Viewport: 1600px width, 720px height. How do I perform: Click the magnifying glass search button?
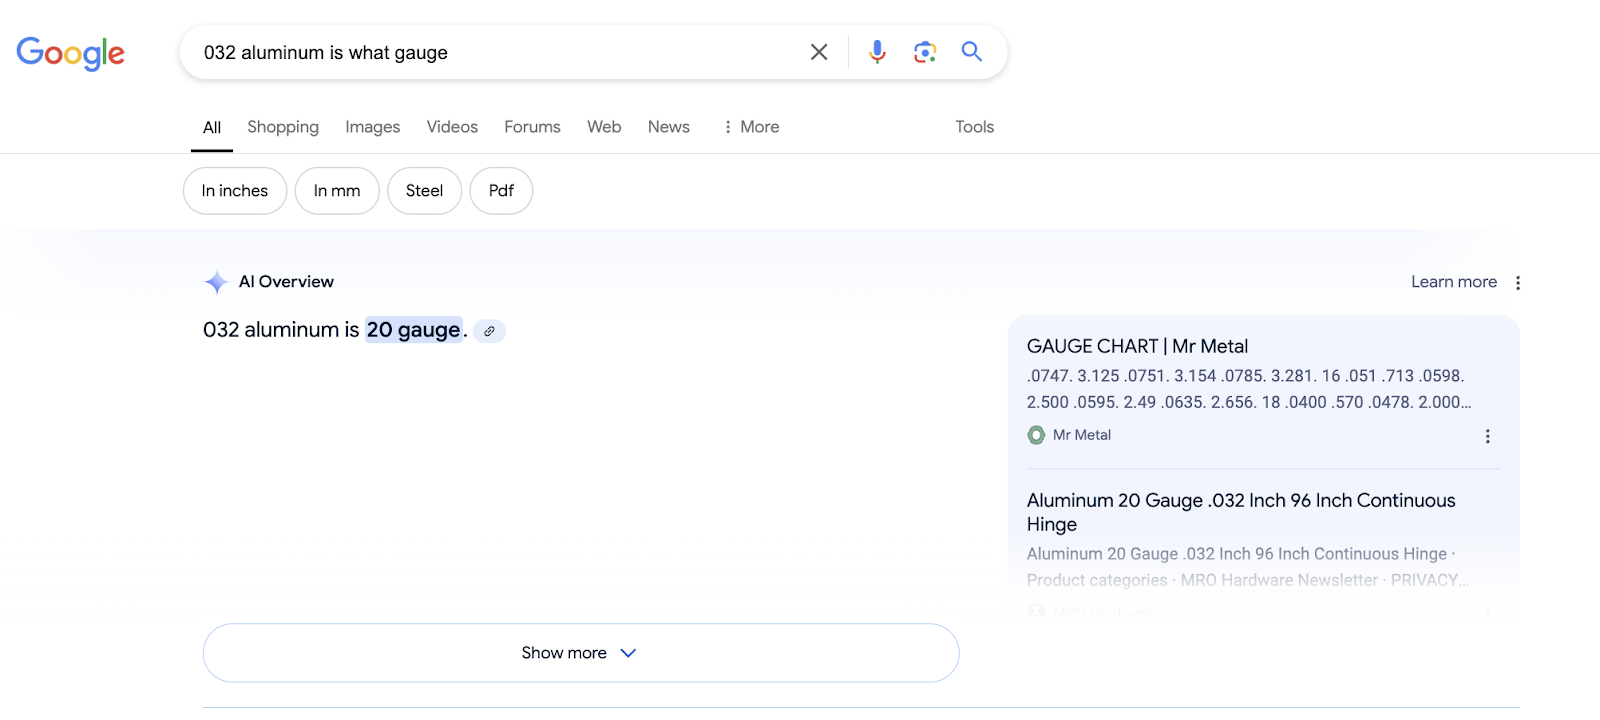pyautogui.click(x=971, y=52)
